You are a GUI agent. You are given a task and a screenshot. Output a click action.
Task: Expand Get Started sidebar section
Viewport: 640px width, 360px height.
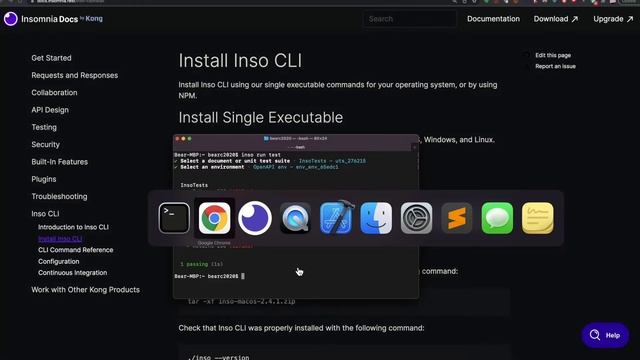[51, 58]
